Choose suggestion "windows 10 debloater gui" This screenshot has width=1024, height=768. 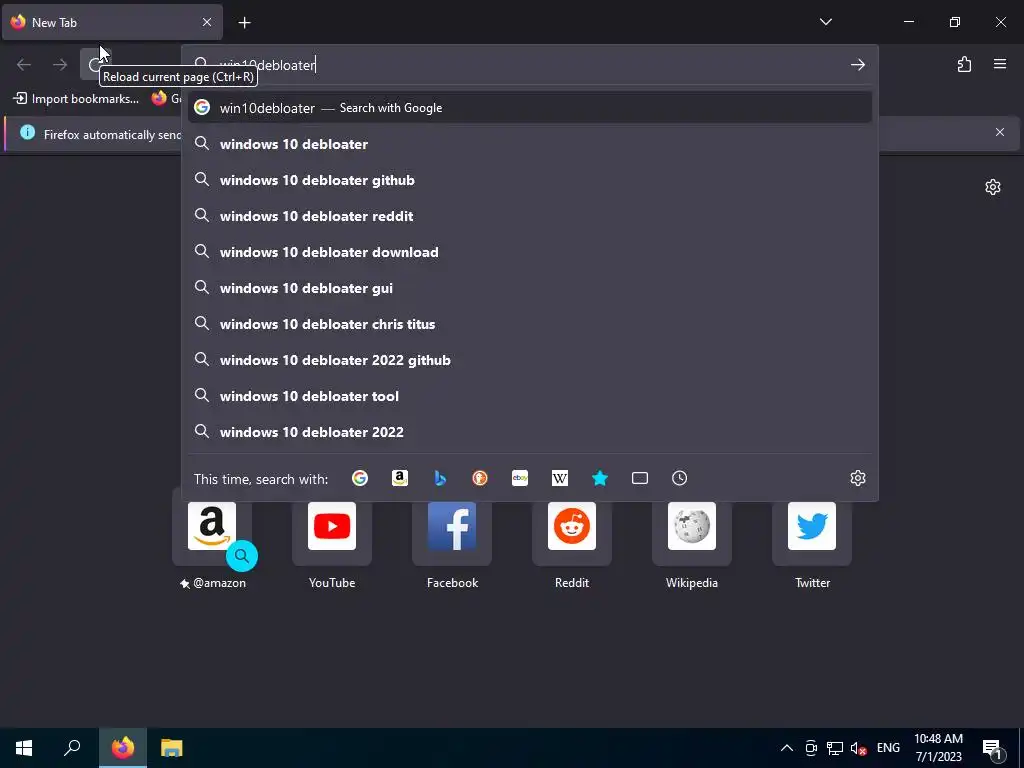[x=530, y=288]
